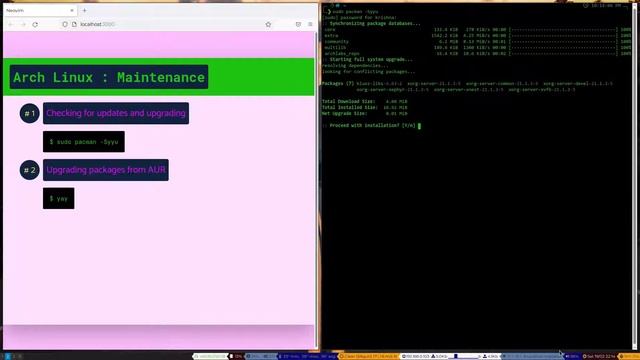Open a new browser tab
Viewport: 640px width, 360px height.
click(x=84, y=10)
